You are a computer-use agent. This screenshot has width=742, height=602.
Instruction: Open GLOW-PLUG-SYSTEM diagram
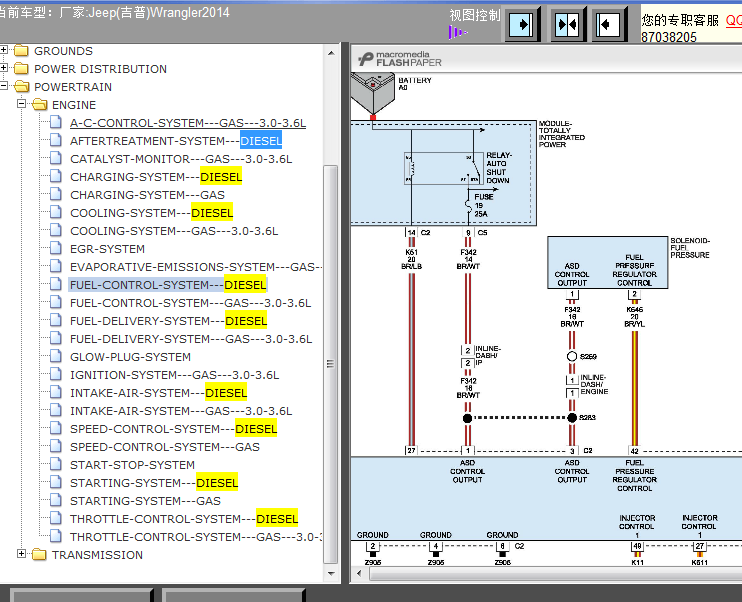click(x=130, y=357)
